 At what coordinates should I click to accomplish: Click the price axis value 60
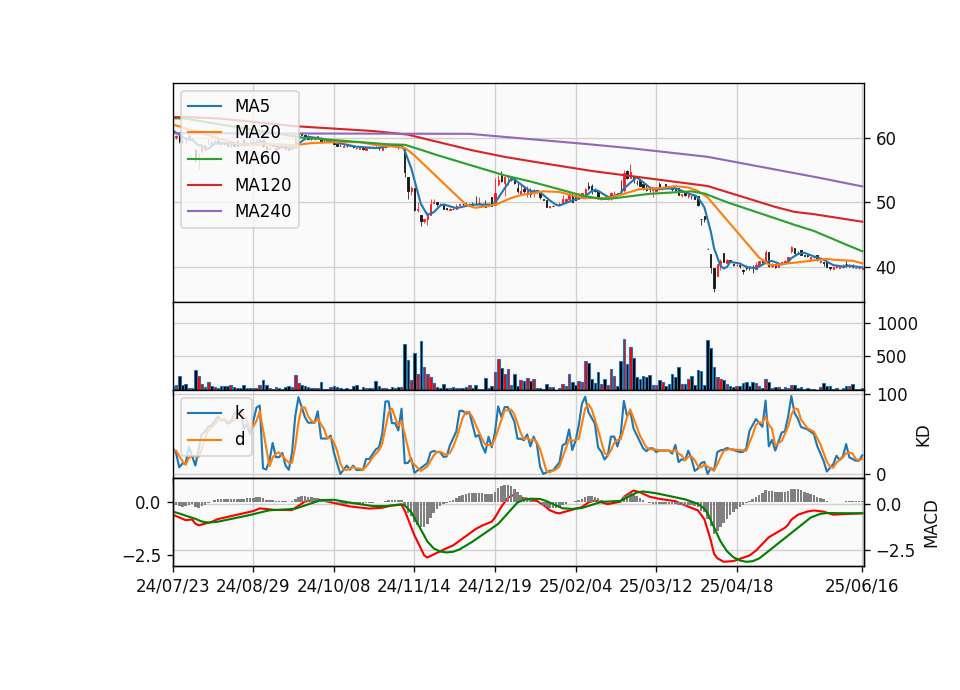(x=886, y=139)
